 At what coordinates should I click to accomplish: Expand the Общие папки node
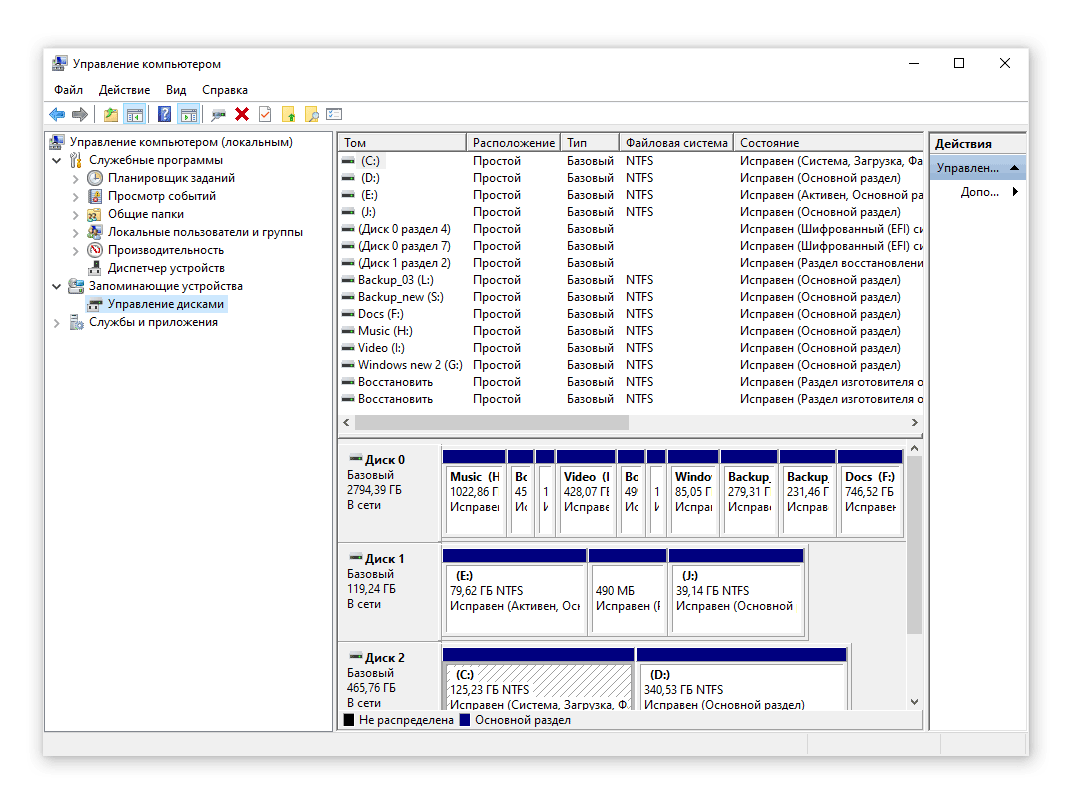(76, 214)
